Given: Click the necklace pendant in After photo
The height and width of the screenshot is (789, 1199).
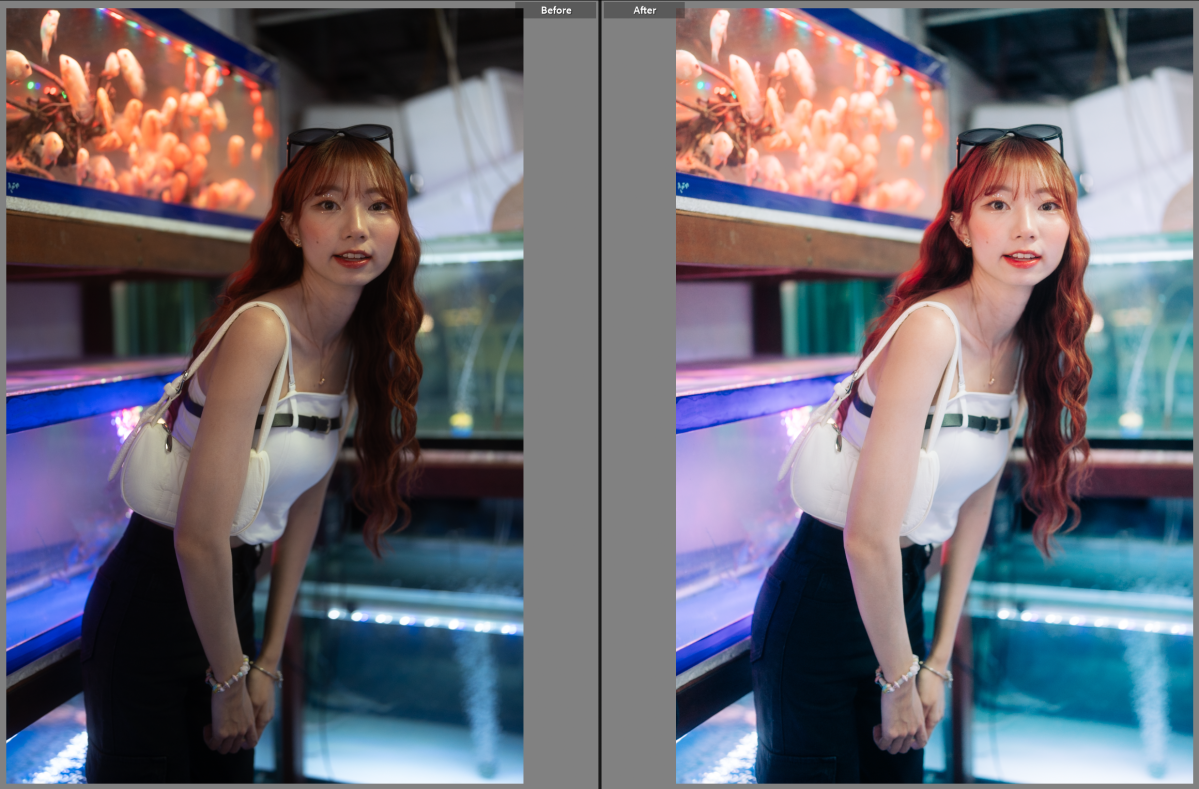Looking at the screenshot, I should point(991,379).
